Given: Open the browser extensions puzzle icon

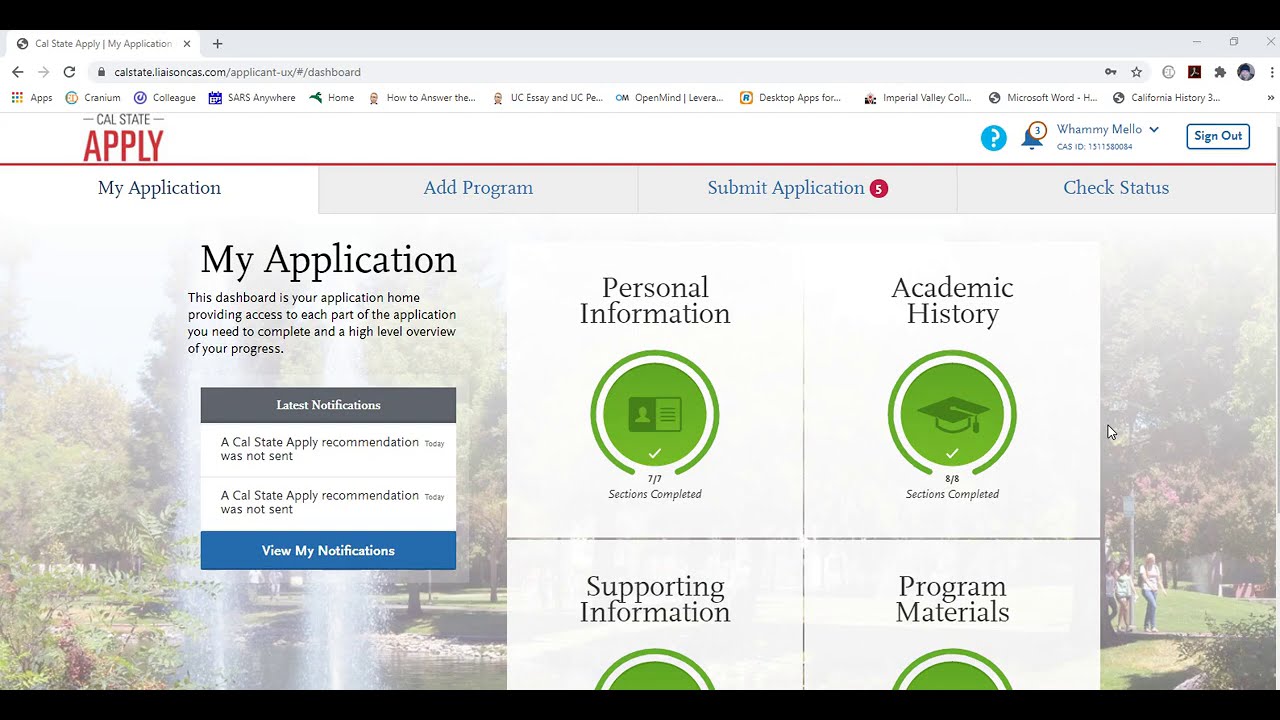Looking at the screenshot, I should pos(1220,72).
